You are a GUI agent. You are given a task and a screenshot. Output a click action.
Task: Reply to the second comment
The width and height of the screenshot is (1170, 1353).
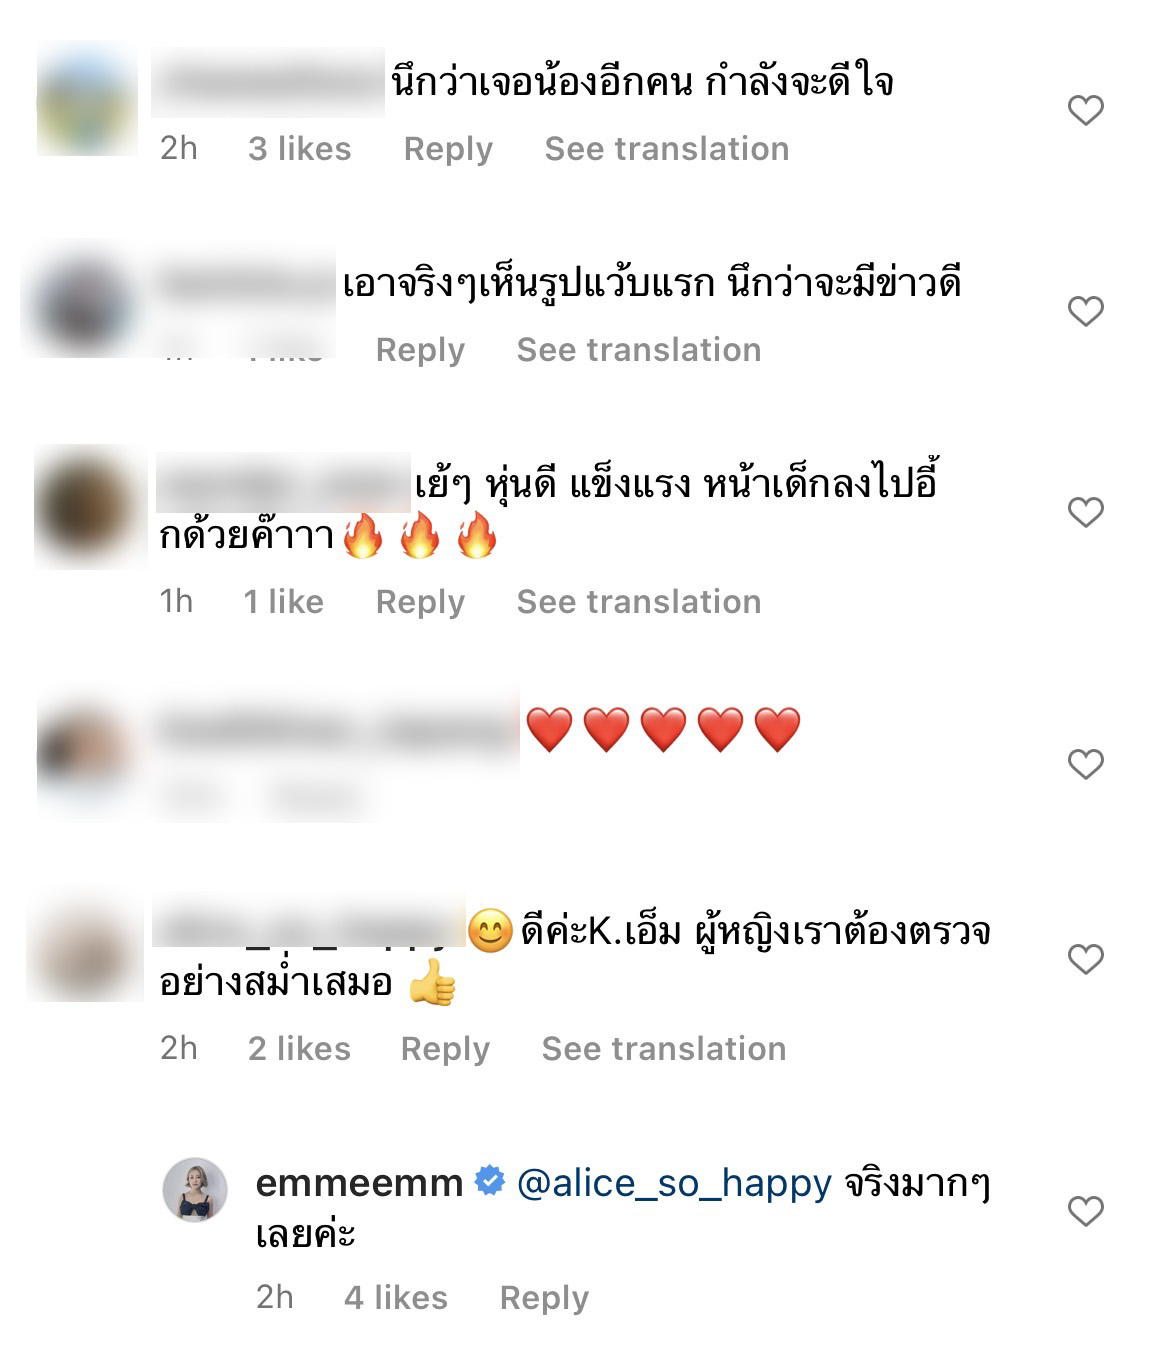(x=420, y=350)
